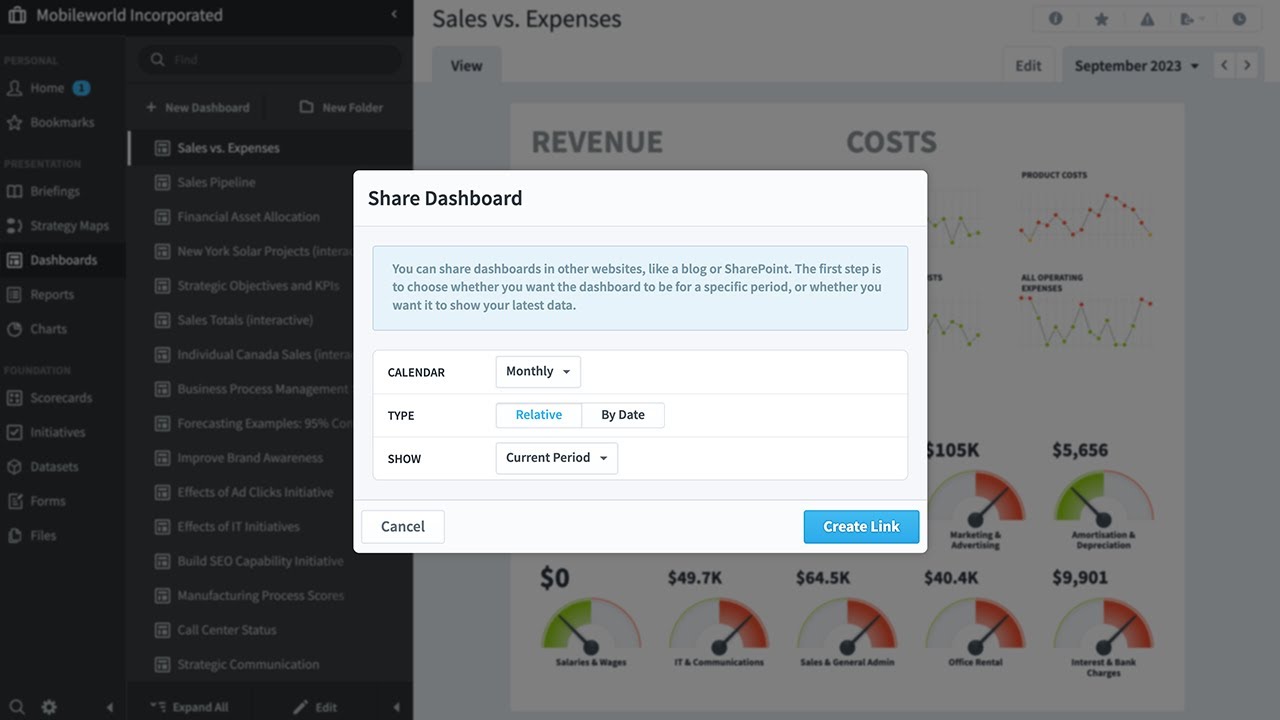Collapse the panel with header arrow
Viewport: 1280px width, 720px height.
(394, 15)
